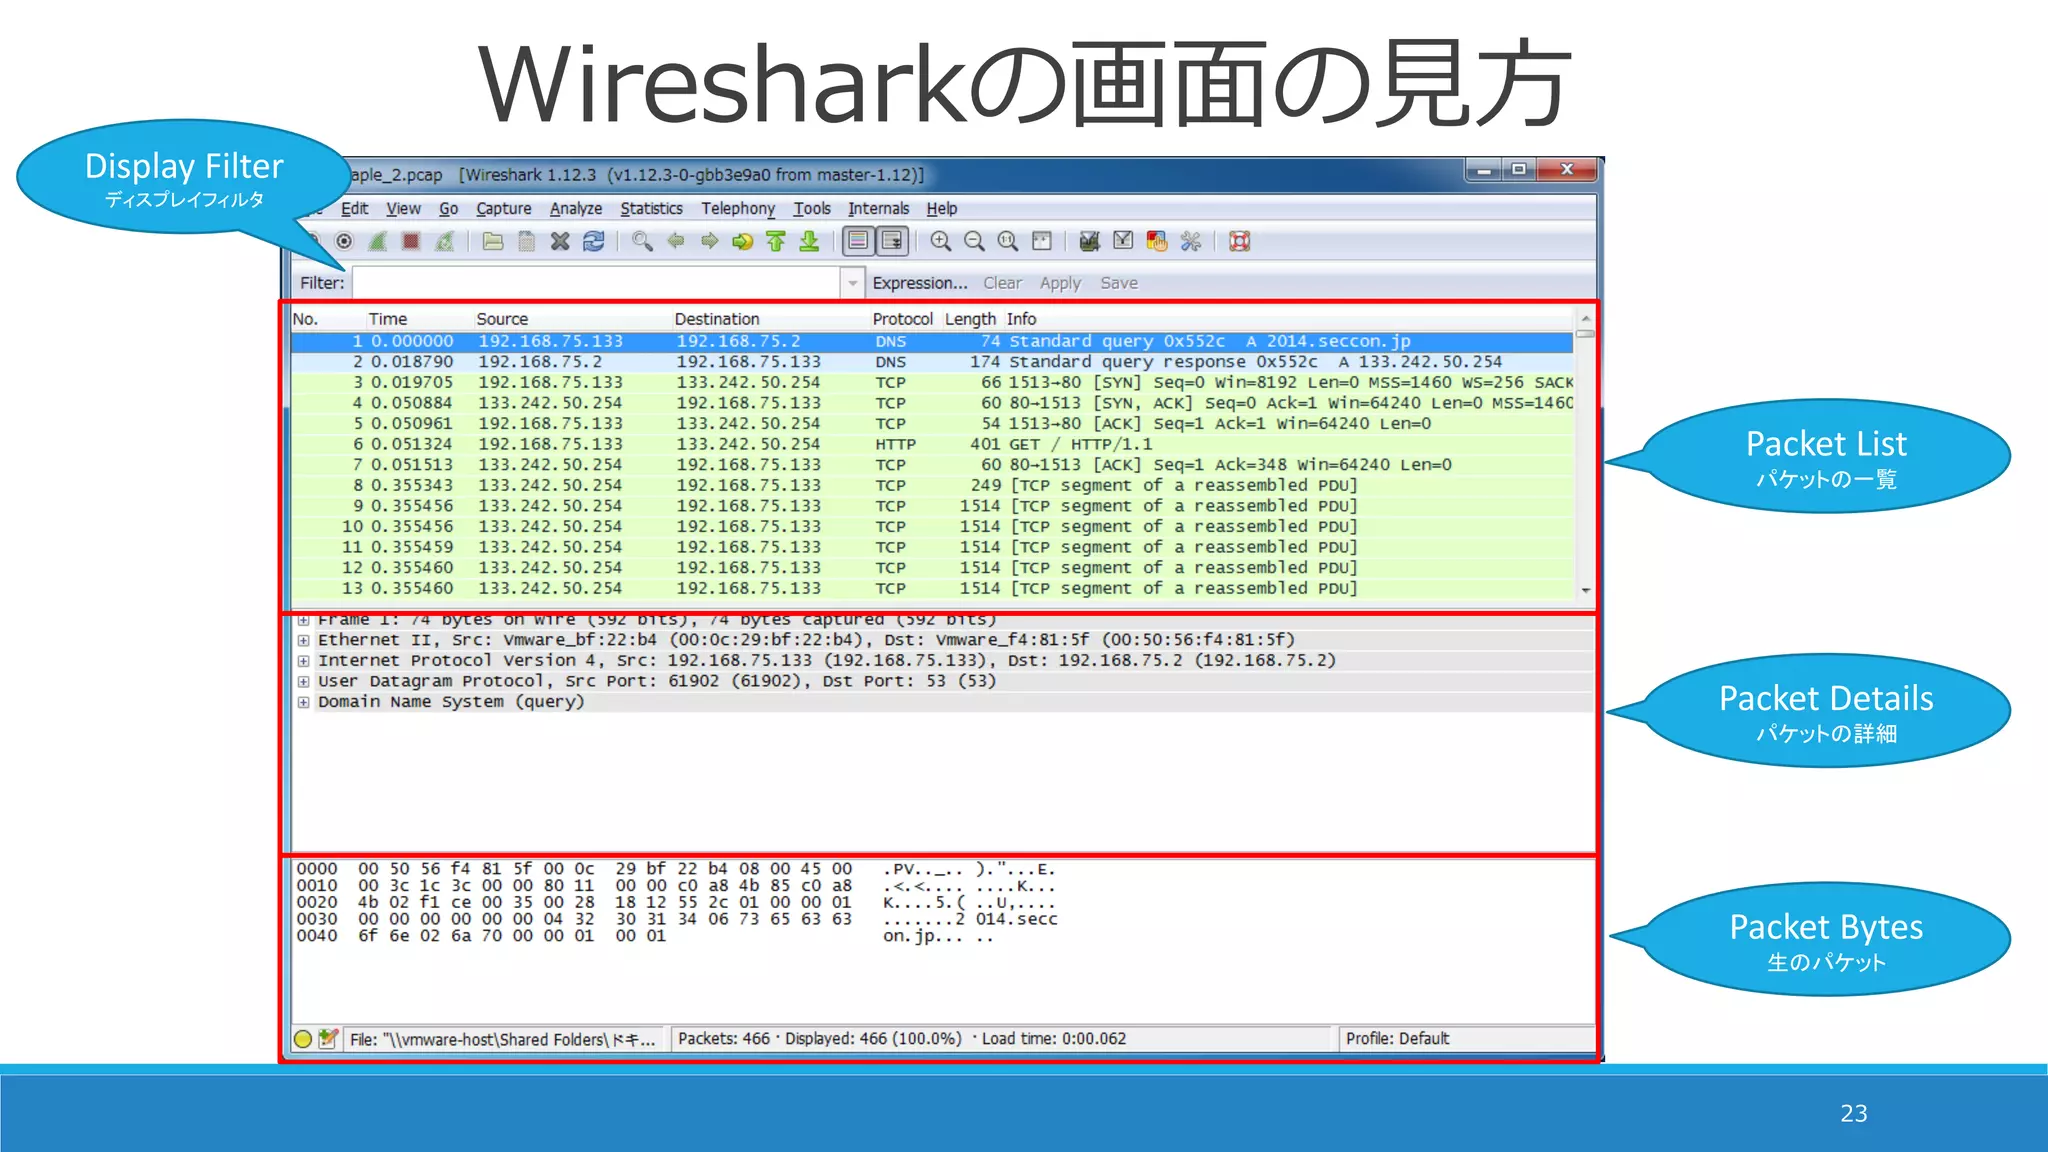The height and width of the screenshot is (1152, 2048).
Task: Open the Help menu
Action: [942, 209]
